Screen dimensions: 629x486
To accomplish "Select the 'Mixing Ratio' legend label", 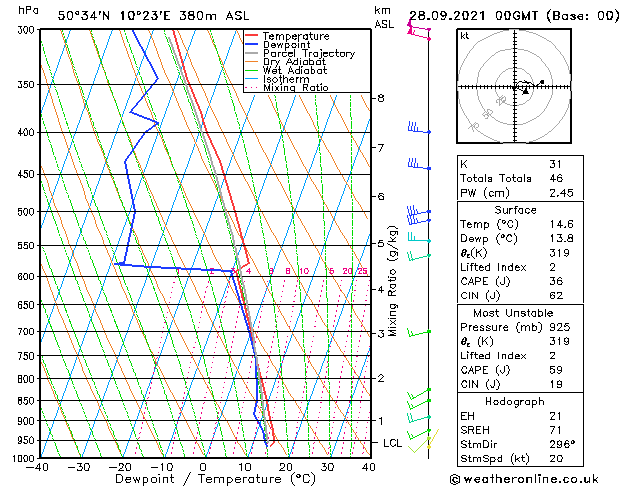I will [x=296, y=87].
